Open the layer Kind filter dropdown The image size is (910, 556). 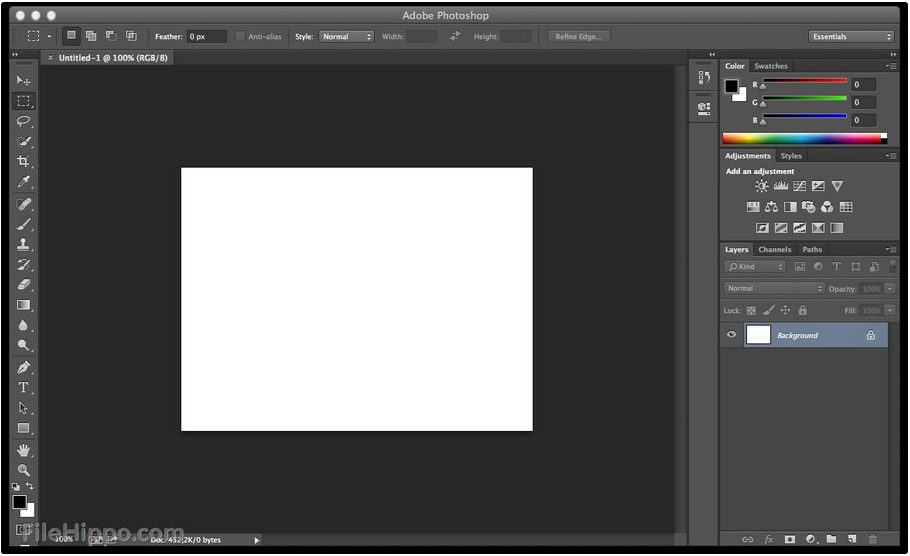pyautogui.click(x=754, y=266)
